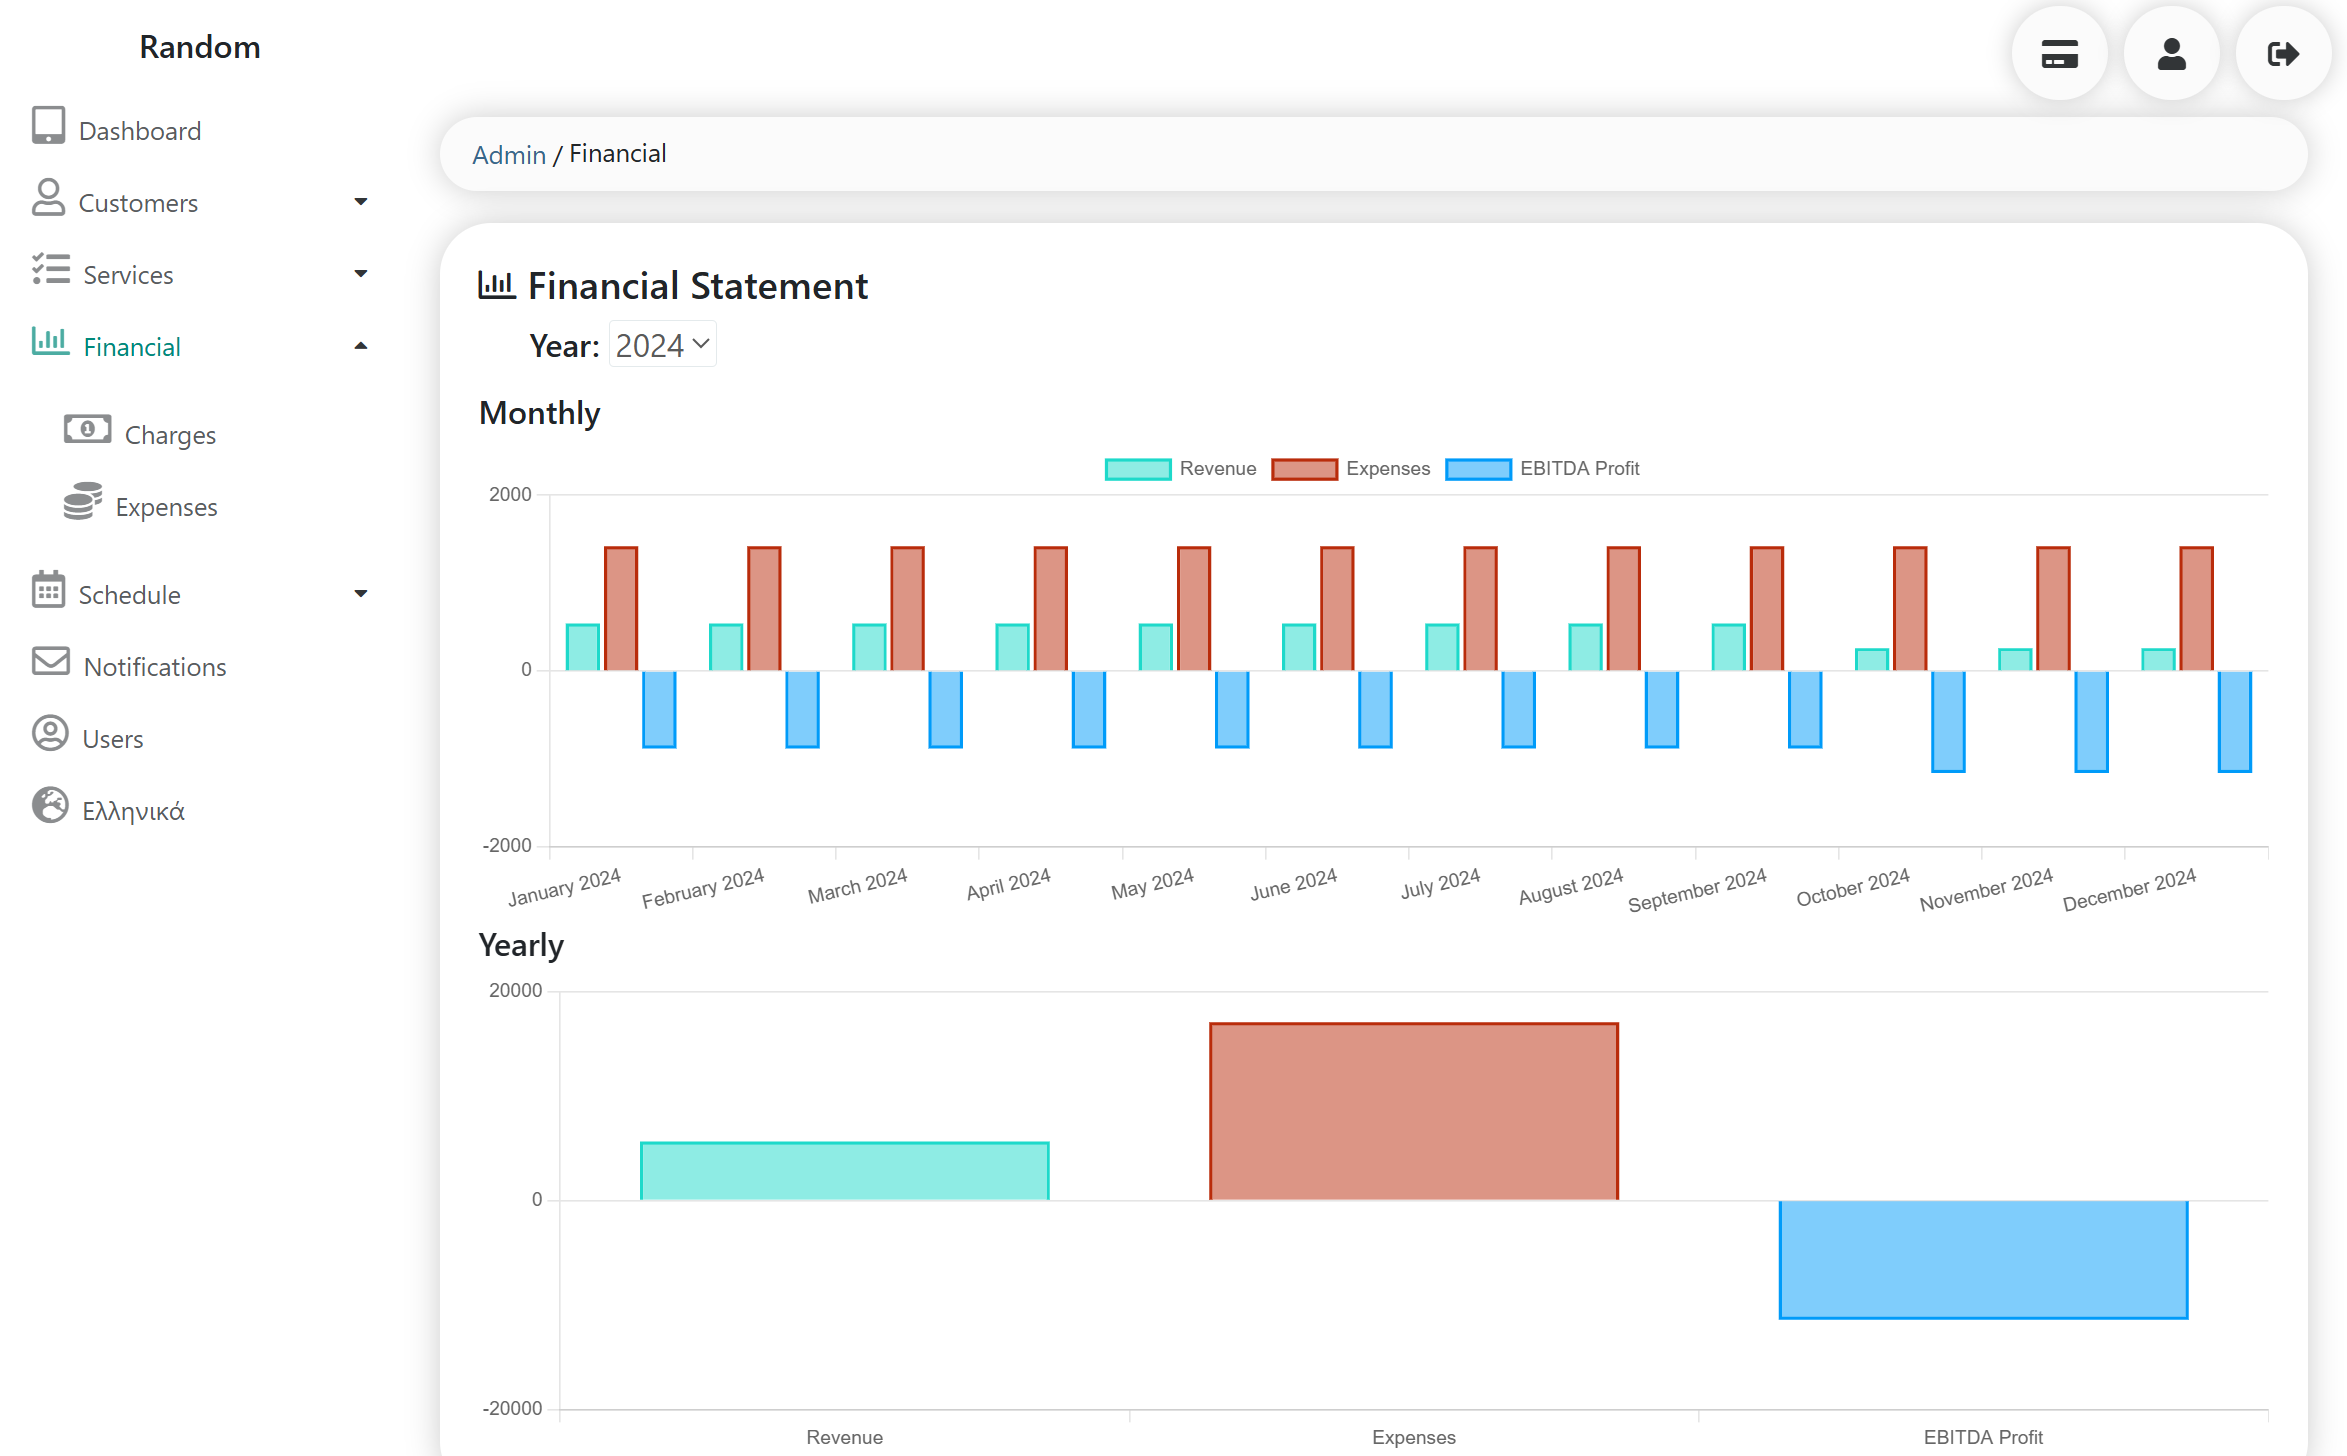
Task: Click the globe icon beside Ελληνικά
Action: click(50, 806)
